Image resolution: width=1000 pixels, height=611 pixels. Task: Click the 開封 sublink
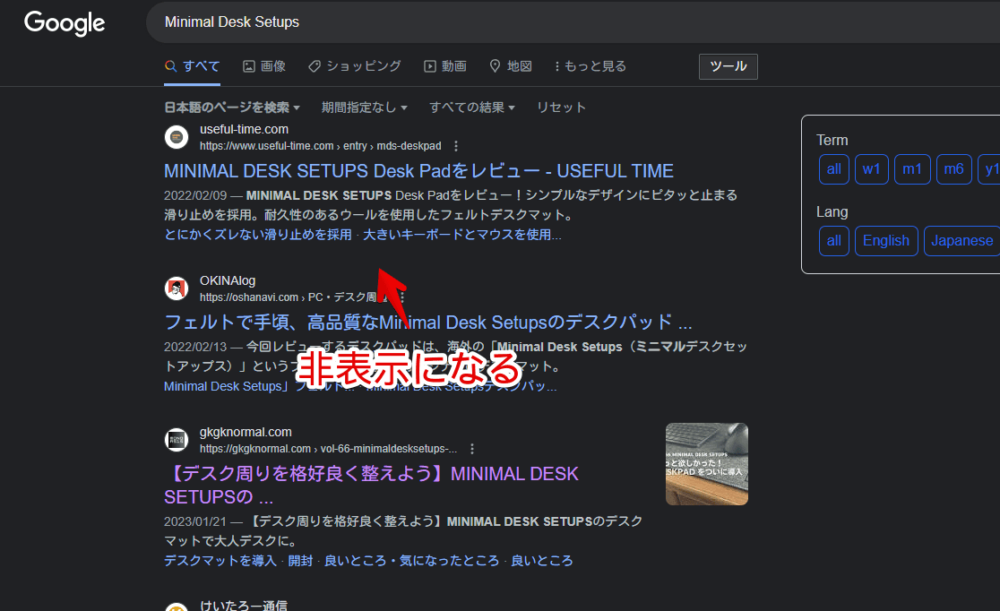[300, 561]
